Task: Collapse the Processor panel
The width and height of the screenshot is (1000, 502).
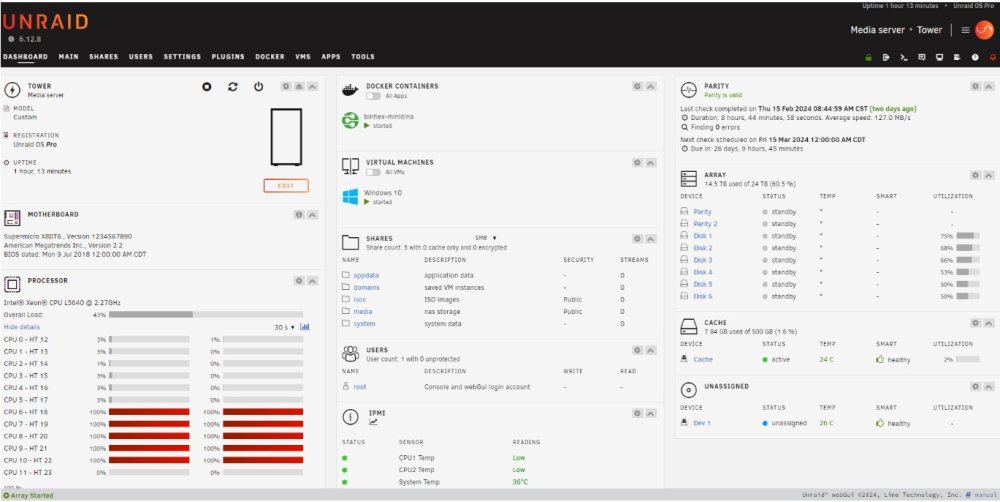Action: point(312,281)
